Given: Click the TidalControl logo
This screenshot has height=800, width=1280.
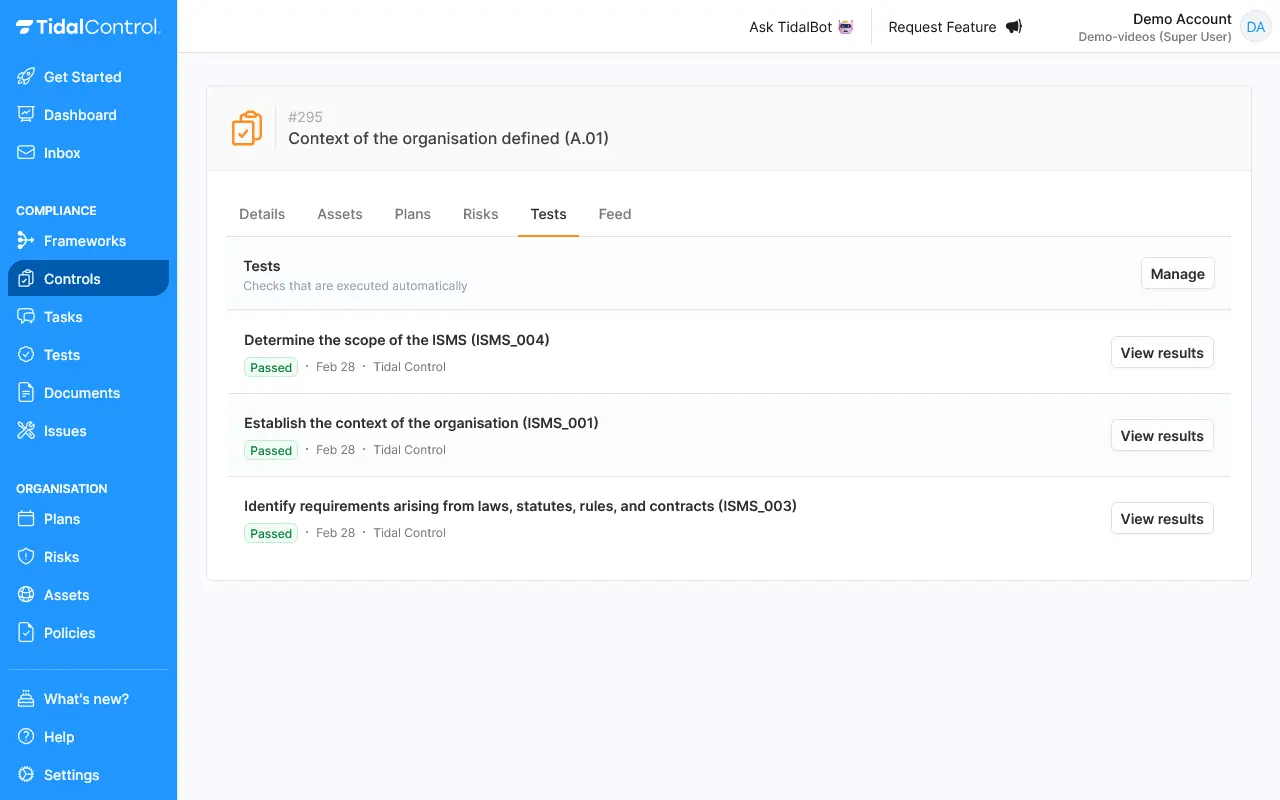Looking at the screenshot, I should coord(88,27).
